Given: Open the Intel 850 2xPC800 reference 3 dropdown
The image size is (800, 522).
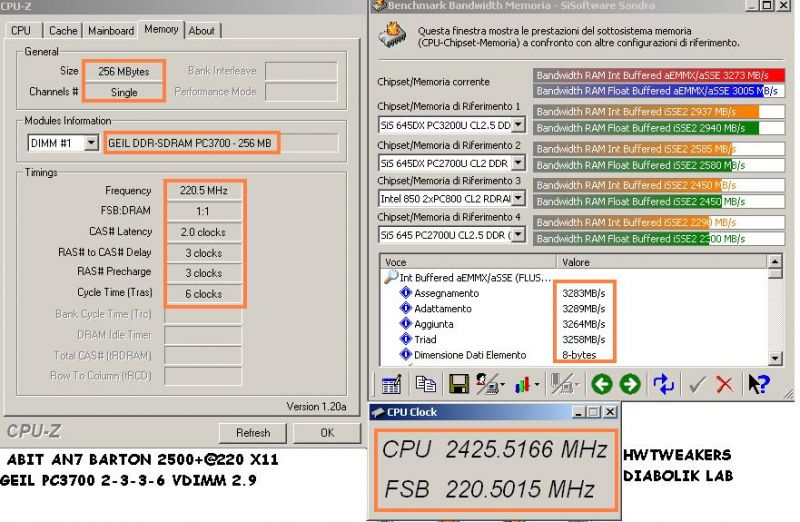Looking at the screenshot, I should [518, 198].
